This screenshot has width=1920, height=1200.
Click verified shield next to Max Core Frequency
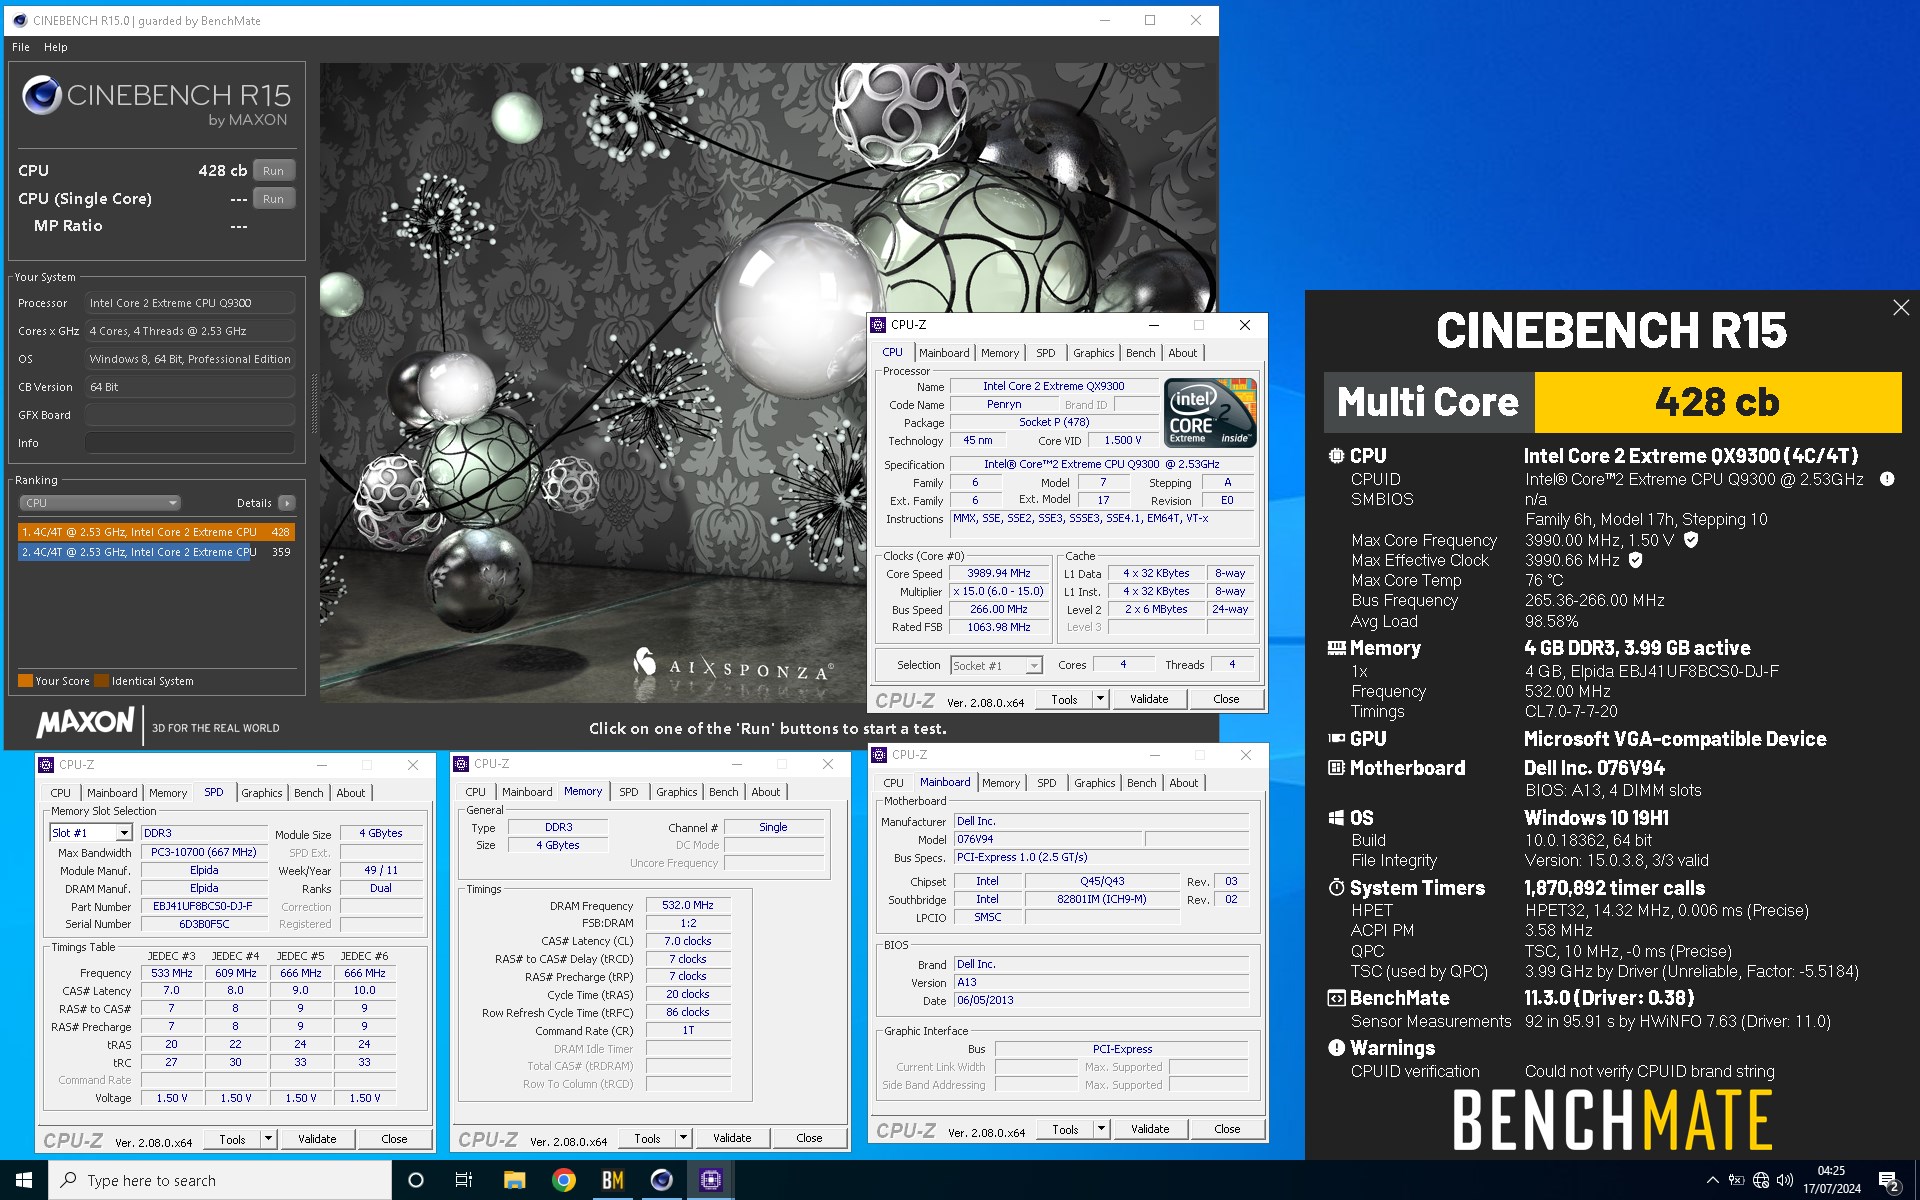click(x=1691, y=540)
